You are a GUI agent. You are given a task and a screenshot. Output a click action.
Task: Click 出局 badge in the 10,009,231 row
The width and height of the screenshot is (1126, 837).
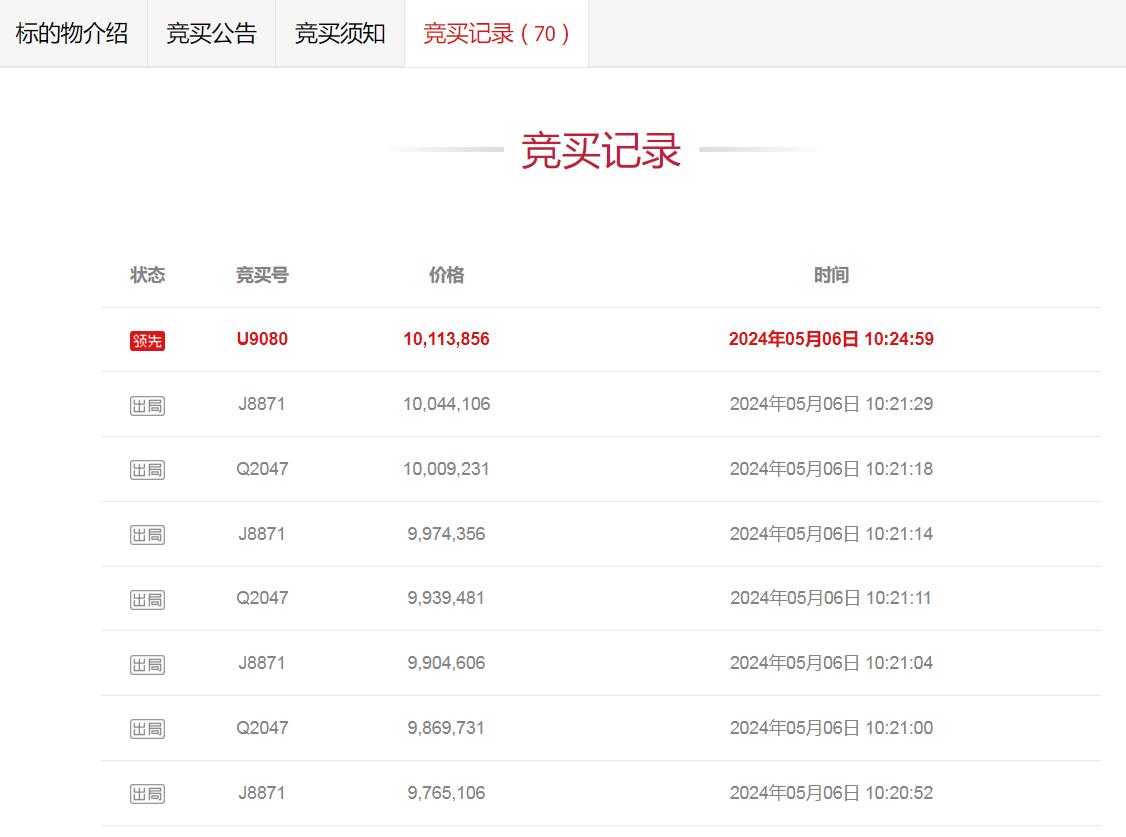pyautogui.click(x=147, y=470)
